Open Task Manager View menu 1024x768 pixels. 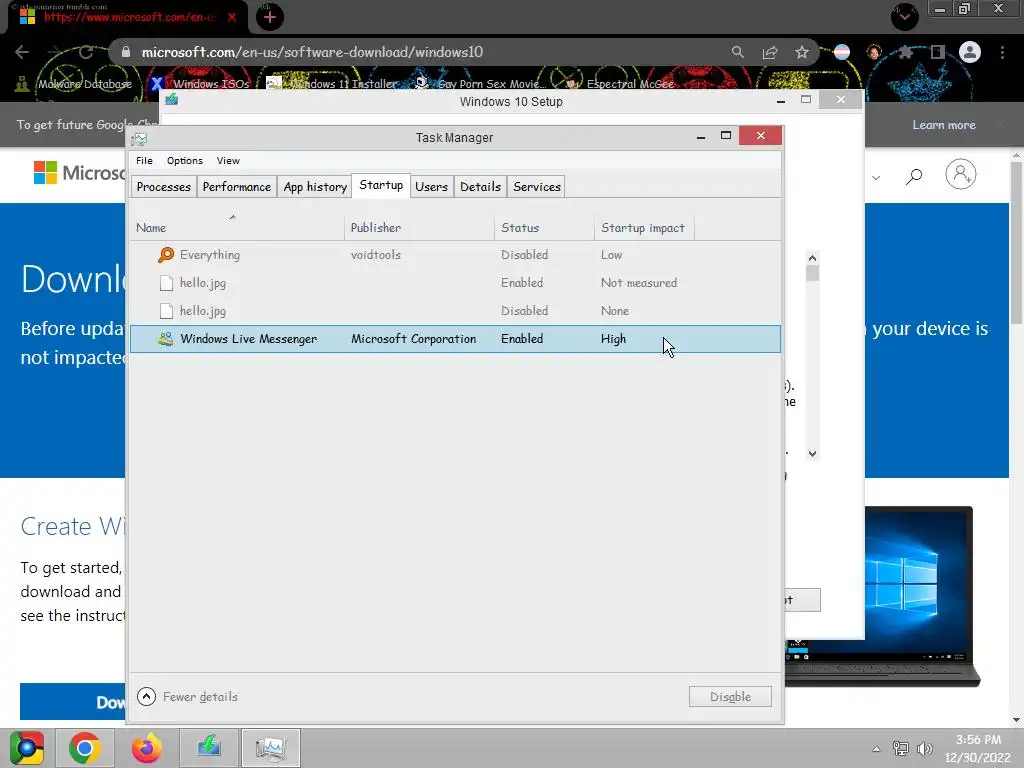(228, 161)
